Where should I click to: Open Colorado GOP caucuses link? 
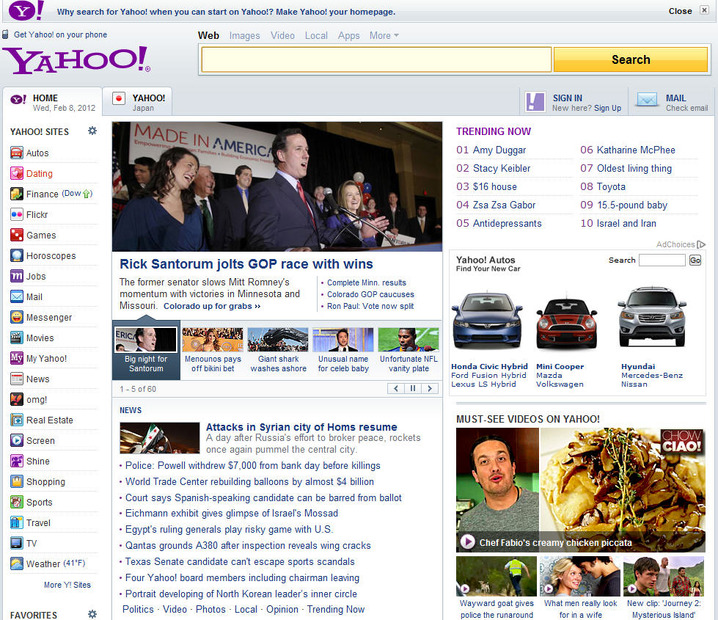pos(370,294)
